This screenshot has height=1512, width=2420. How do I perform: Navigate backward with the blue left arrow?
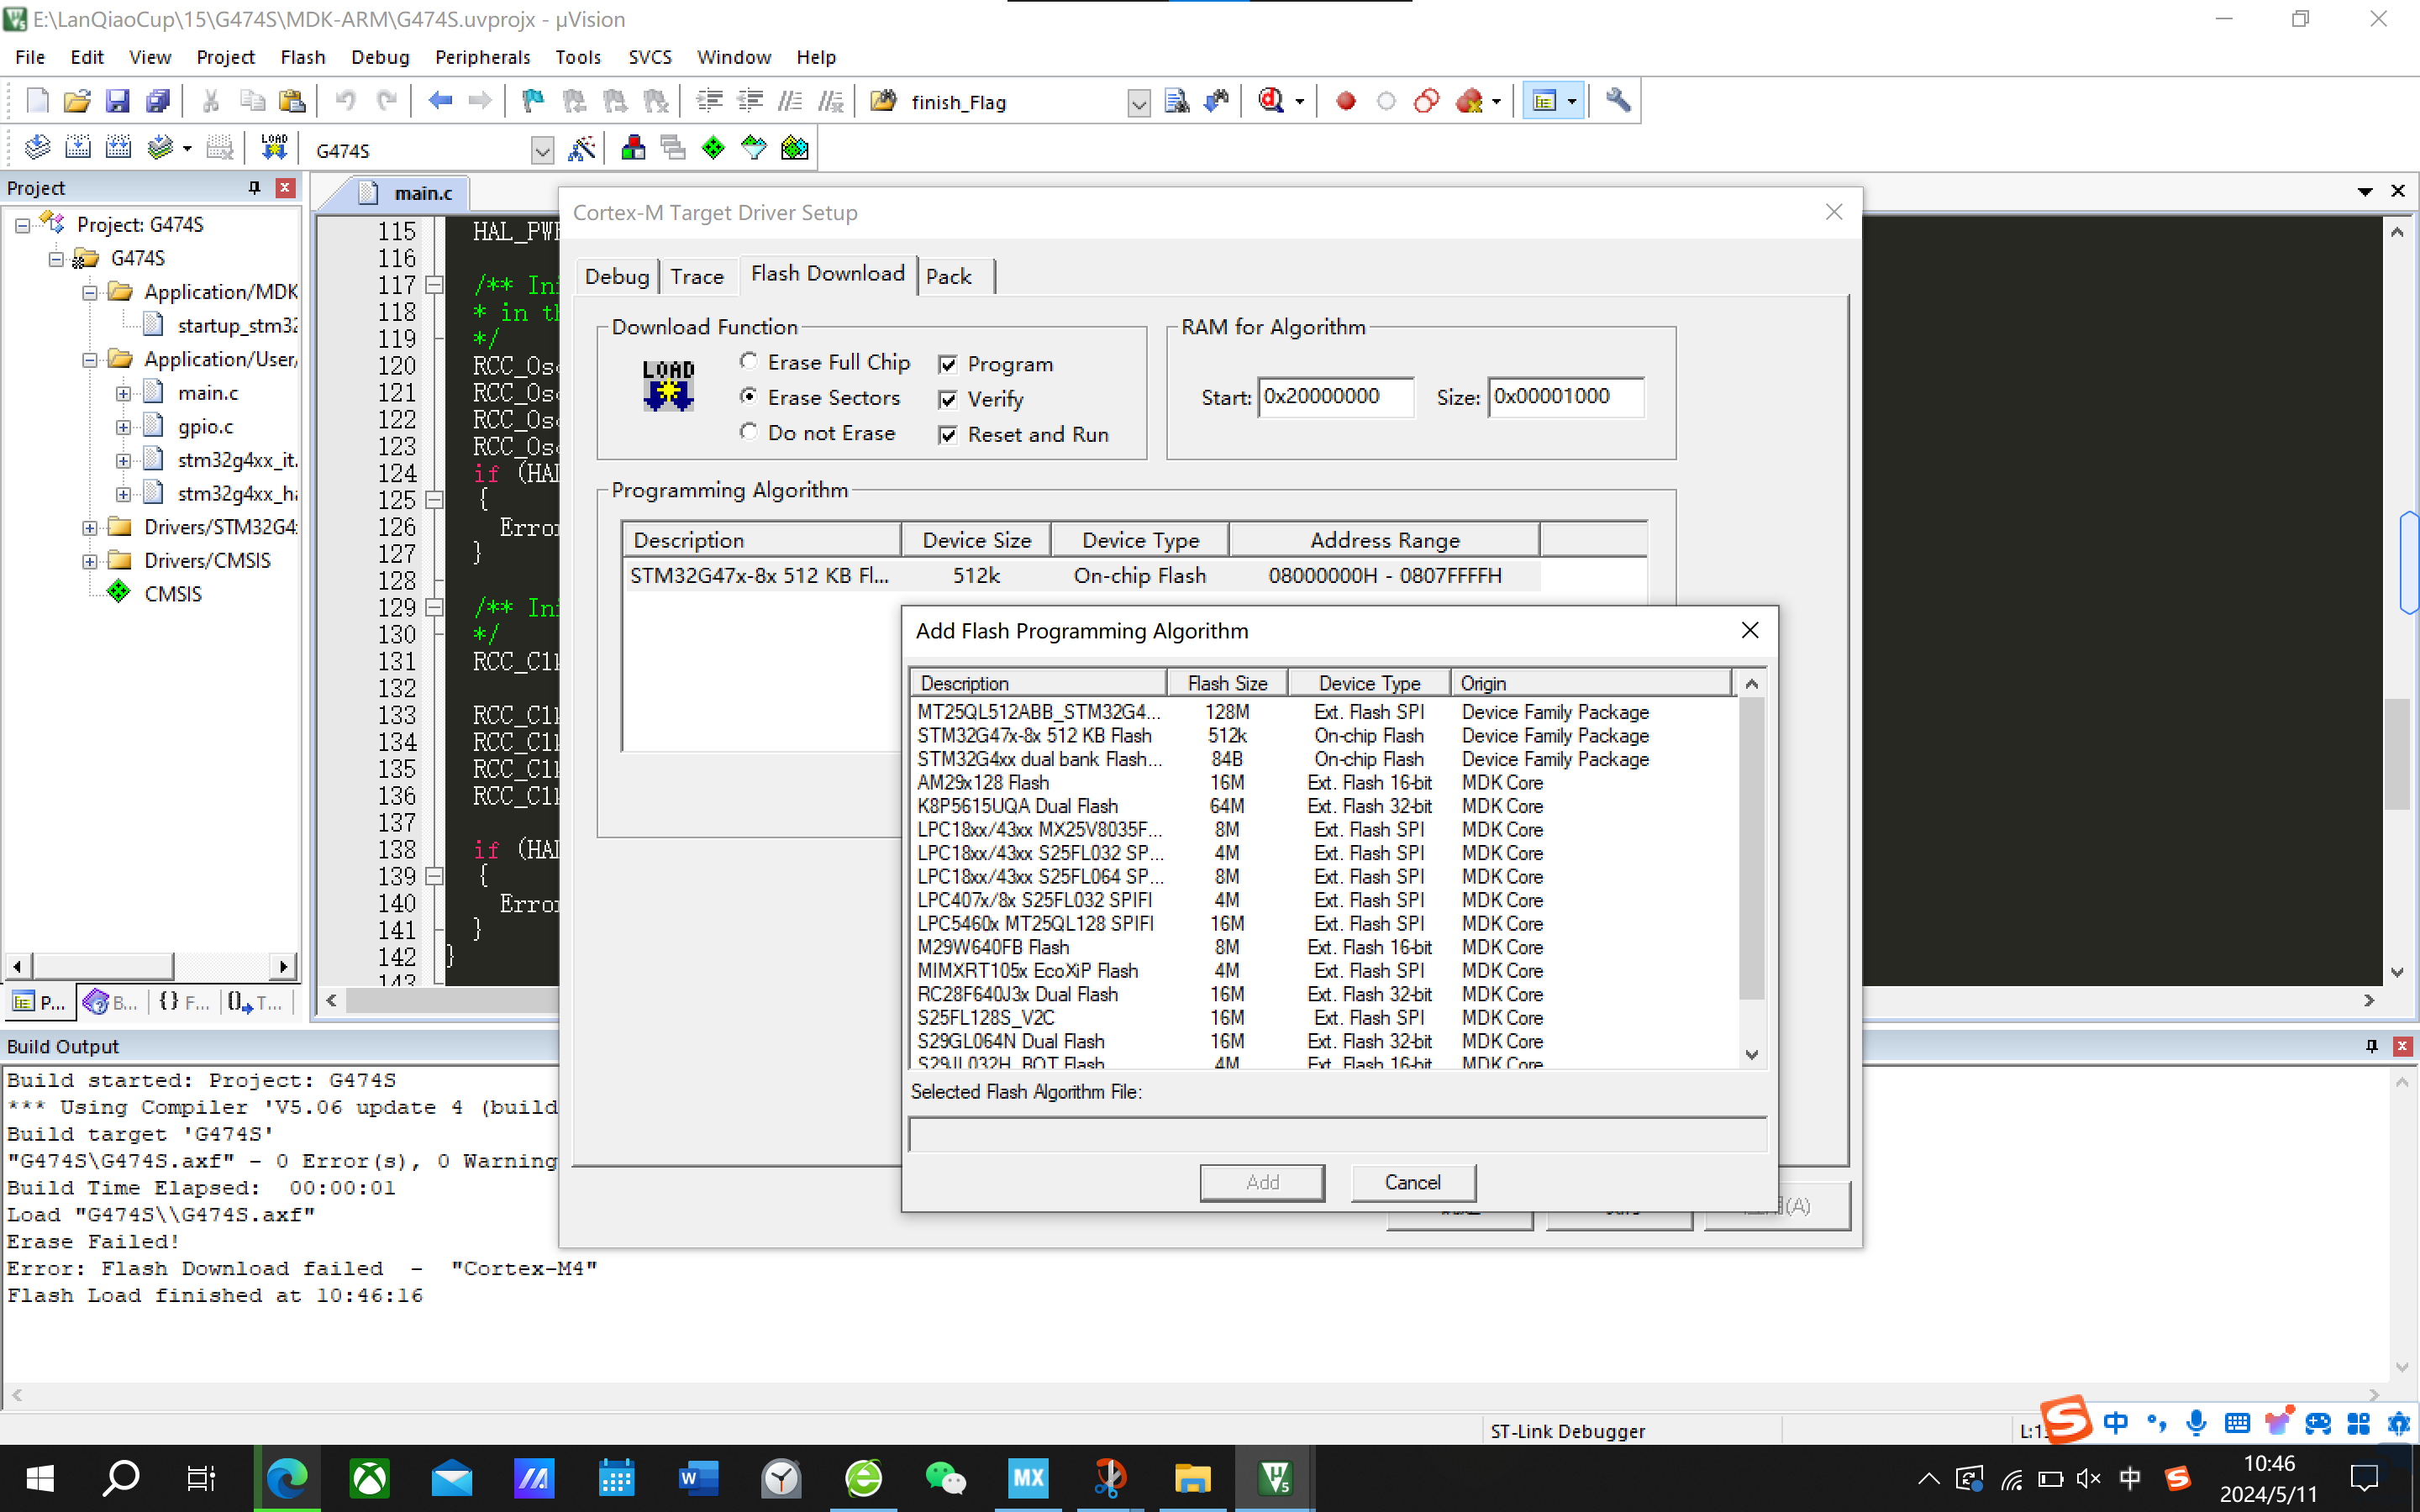point(440,101)
